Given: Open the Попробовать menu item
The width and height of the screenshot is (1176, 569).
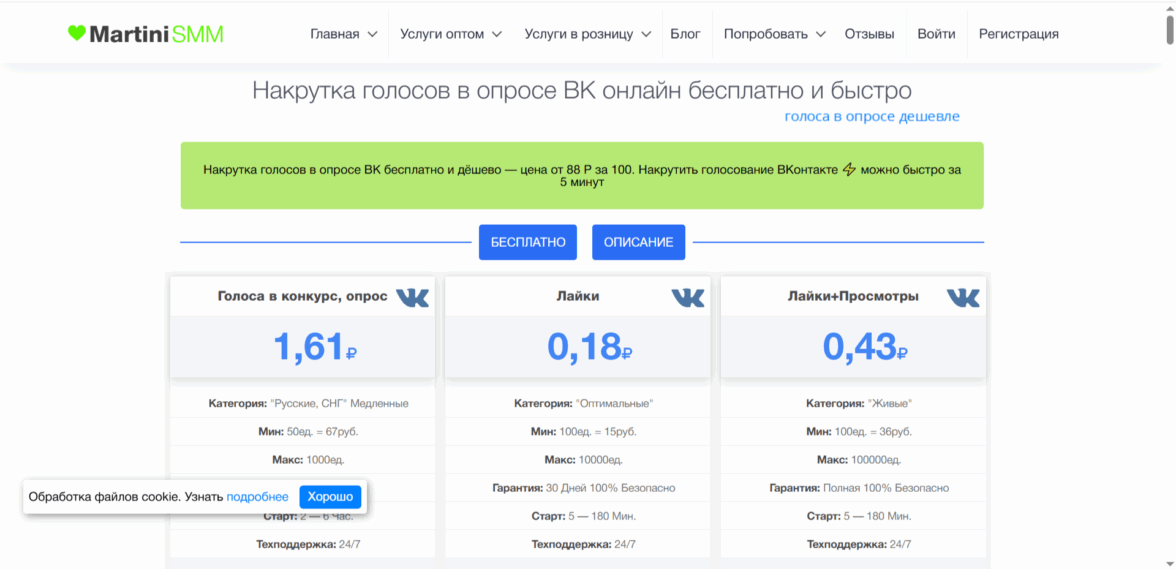Looking at the screenshot, I should click(x=766, y=34).
